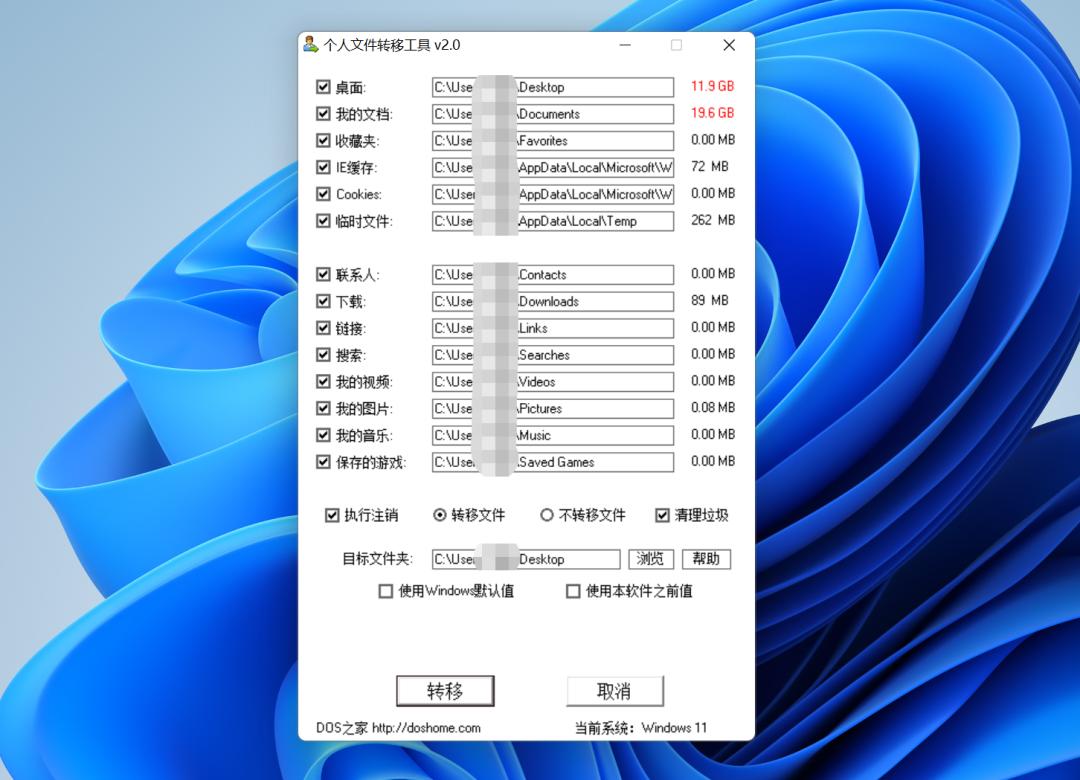The width and height of the screenshot is (1080, 780).
Task: Disable the 清理垃圾 (clean junk) checkbox
Action: pos(663,515)
